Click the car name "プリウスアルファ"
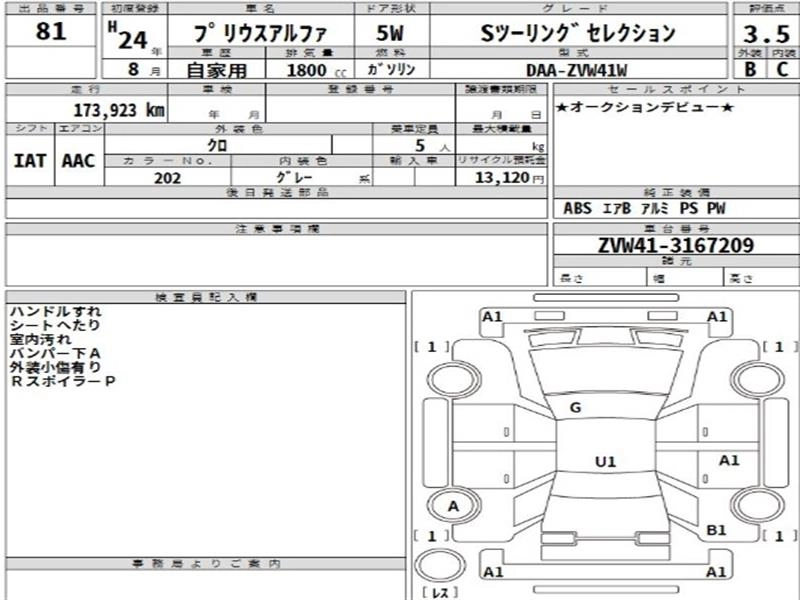 tap(260, 34)
